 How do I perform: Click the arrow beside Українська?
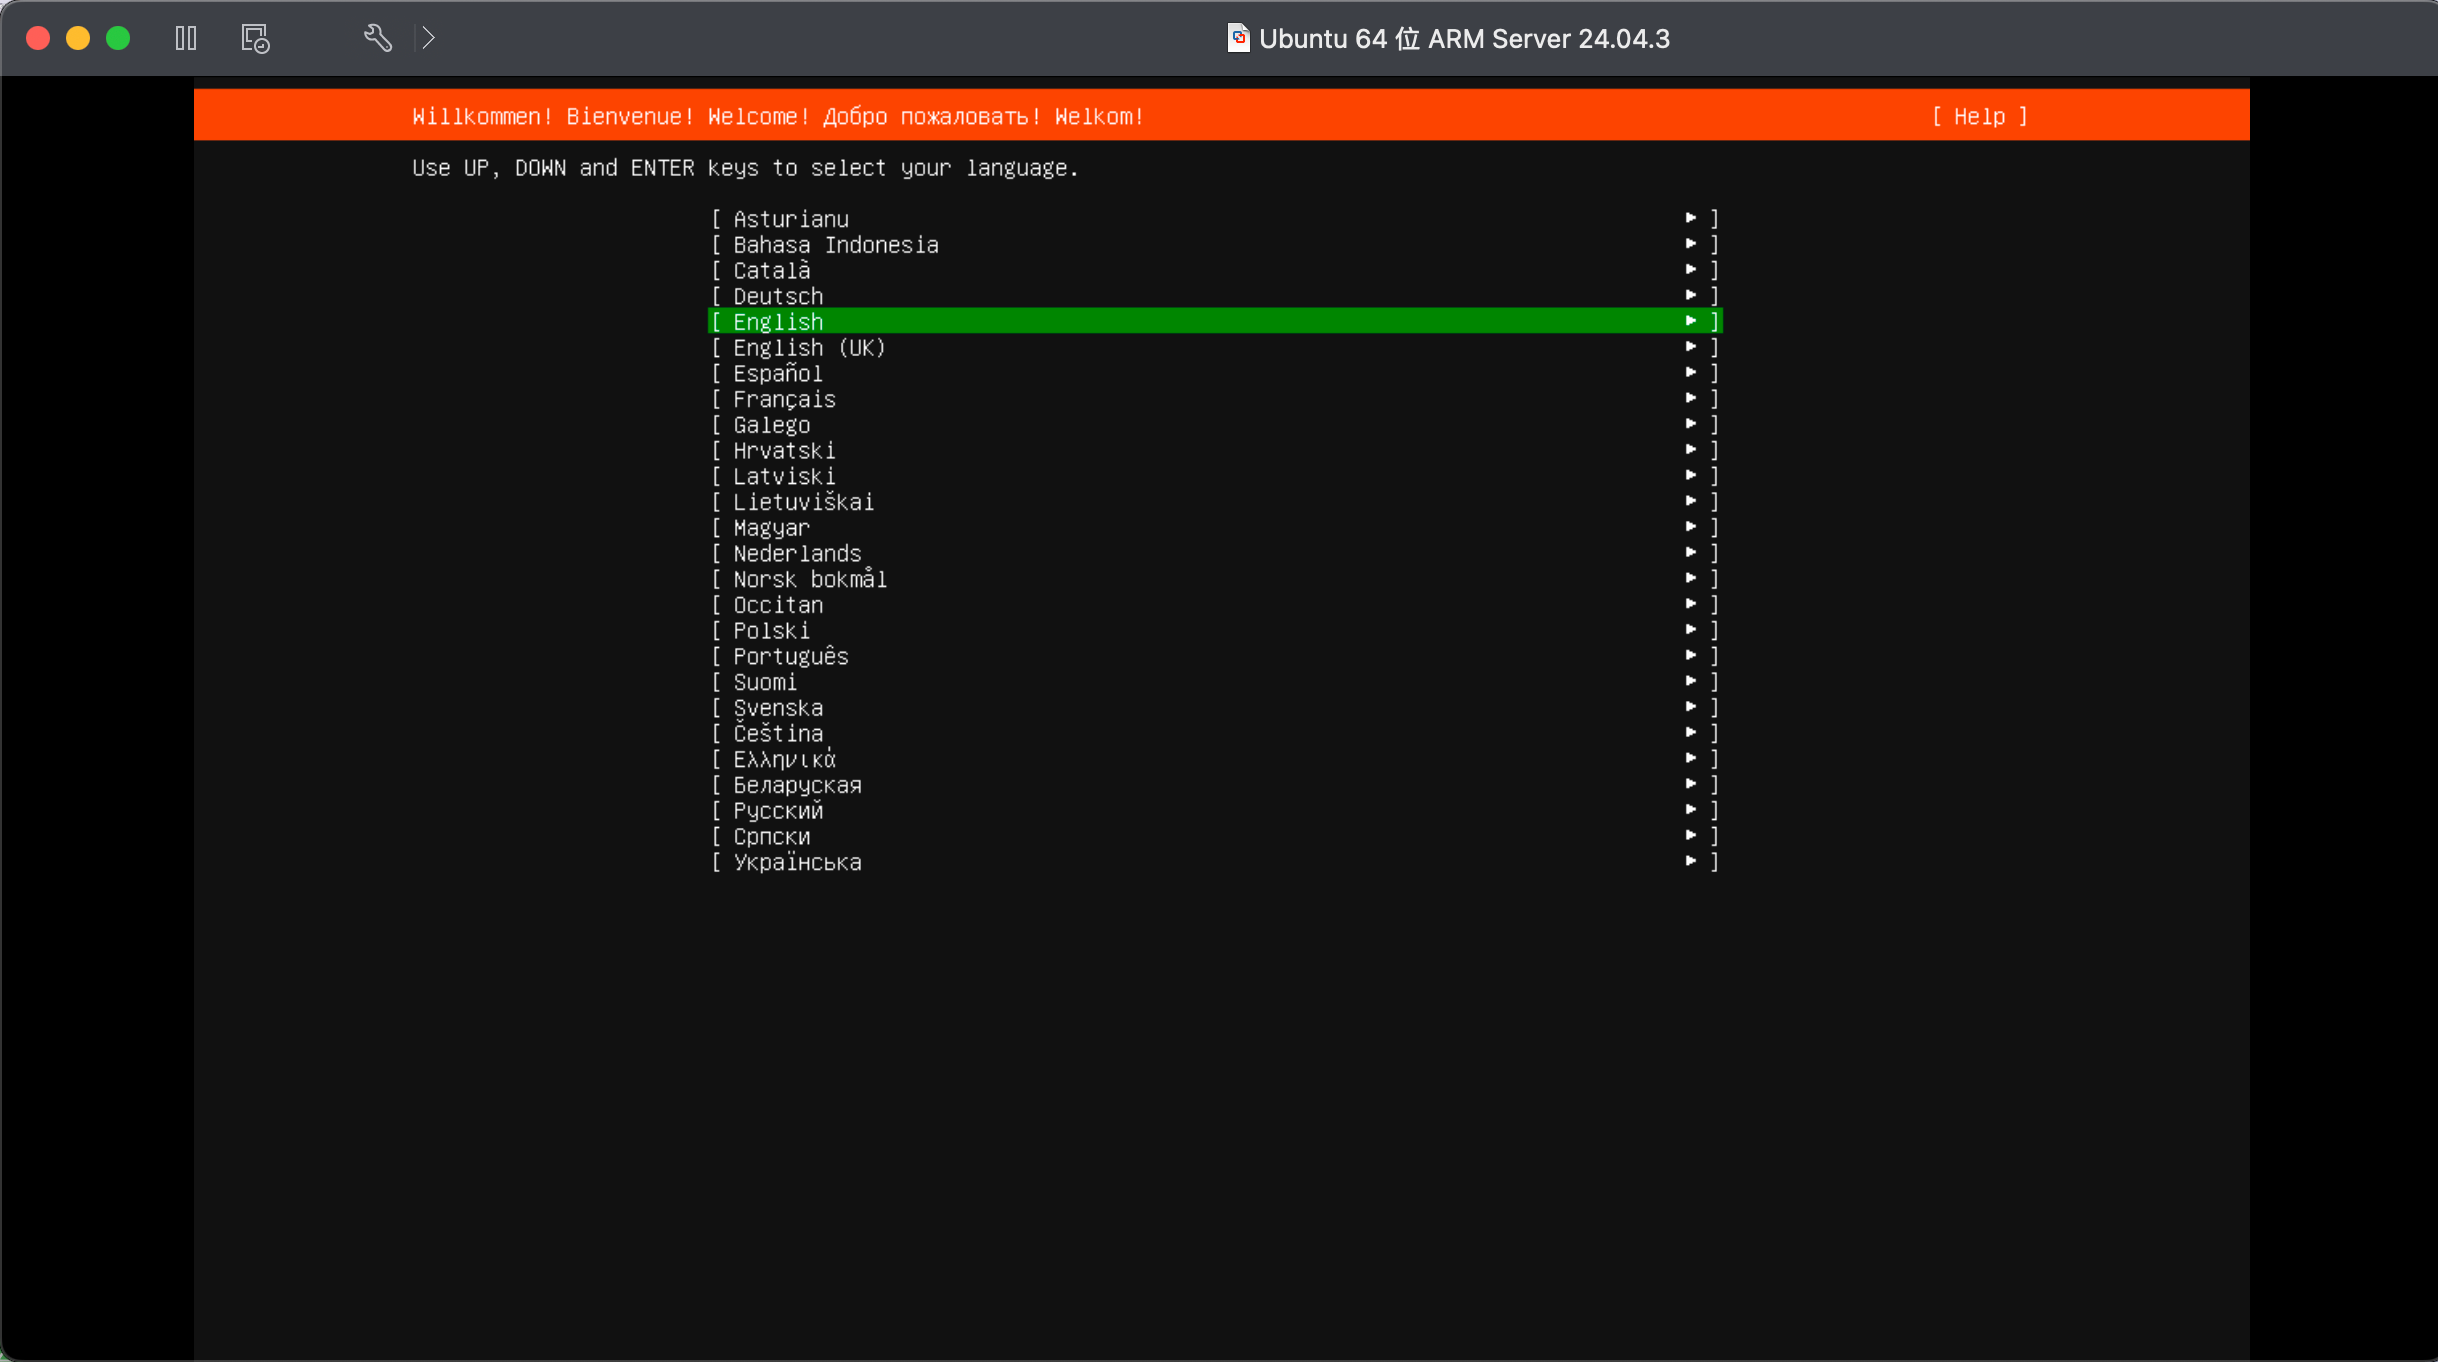pyautogui.click(x=1690, y=861)
